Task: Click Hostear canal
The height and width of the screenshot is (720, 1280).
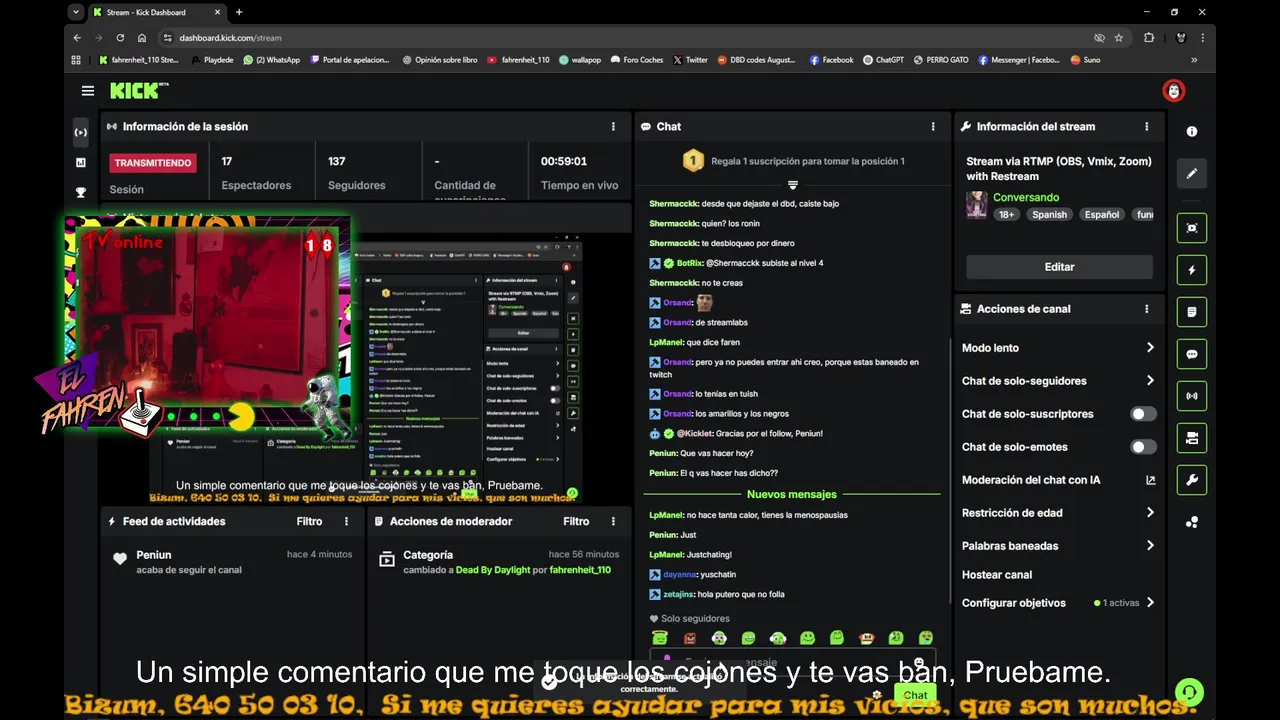Action: point(996,575)
